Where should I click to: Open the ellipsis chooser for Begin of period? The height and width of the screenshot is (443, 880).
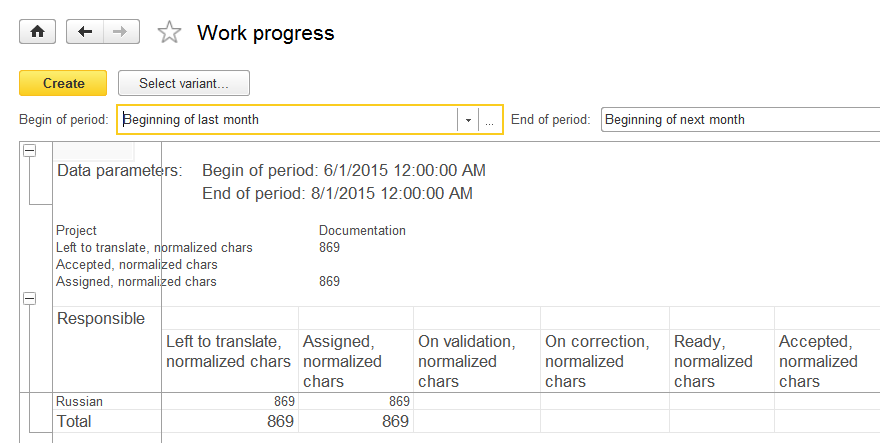(489, 120)
